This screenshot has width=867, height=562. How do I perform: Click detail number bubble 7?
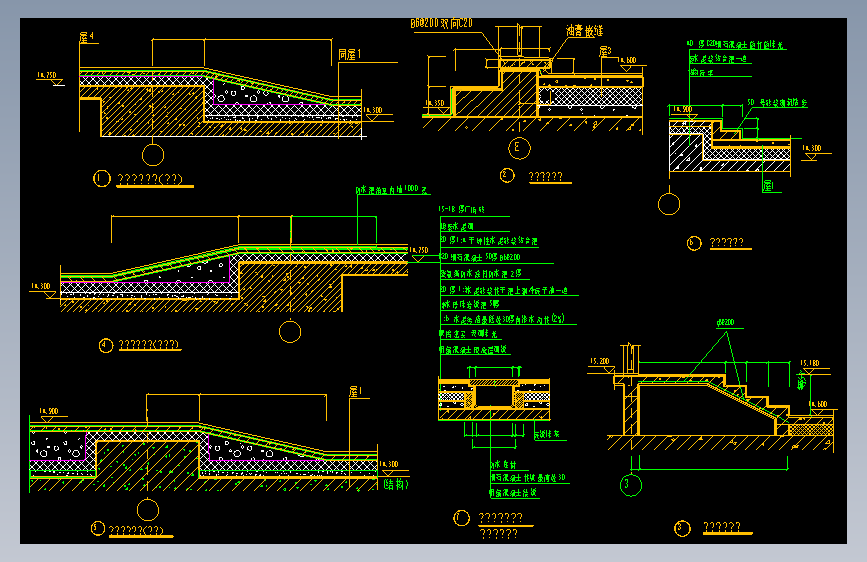pyautogui.click(x=462, y=518)
